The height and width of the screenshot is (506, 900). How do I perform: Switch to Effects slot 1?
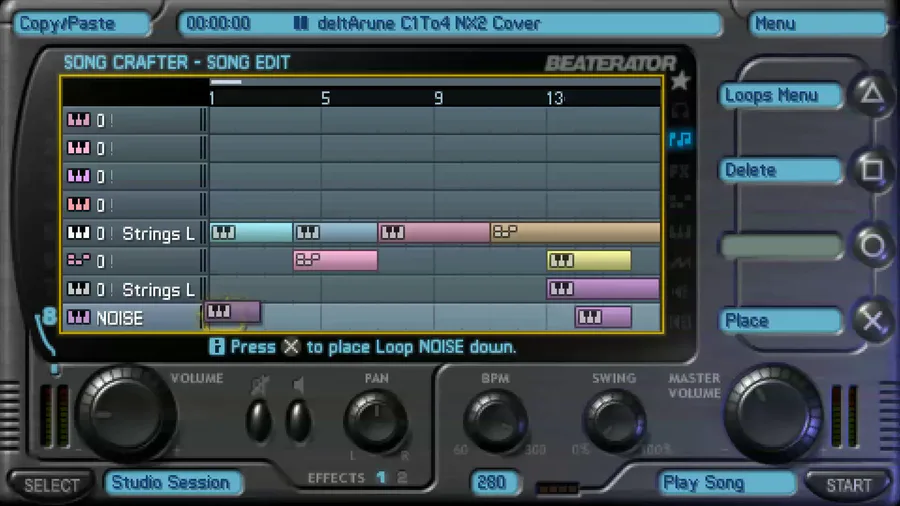pyautogui.click(x=381, y=477)
